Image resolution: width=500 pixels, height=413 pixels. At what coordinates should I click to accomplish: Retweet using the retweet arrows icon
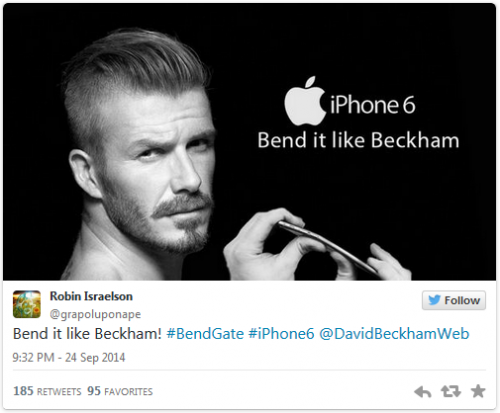pyautogui.click(x=450, y=391)
